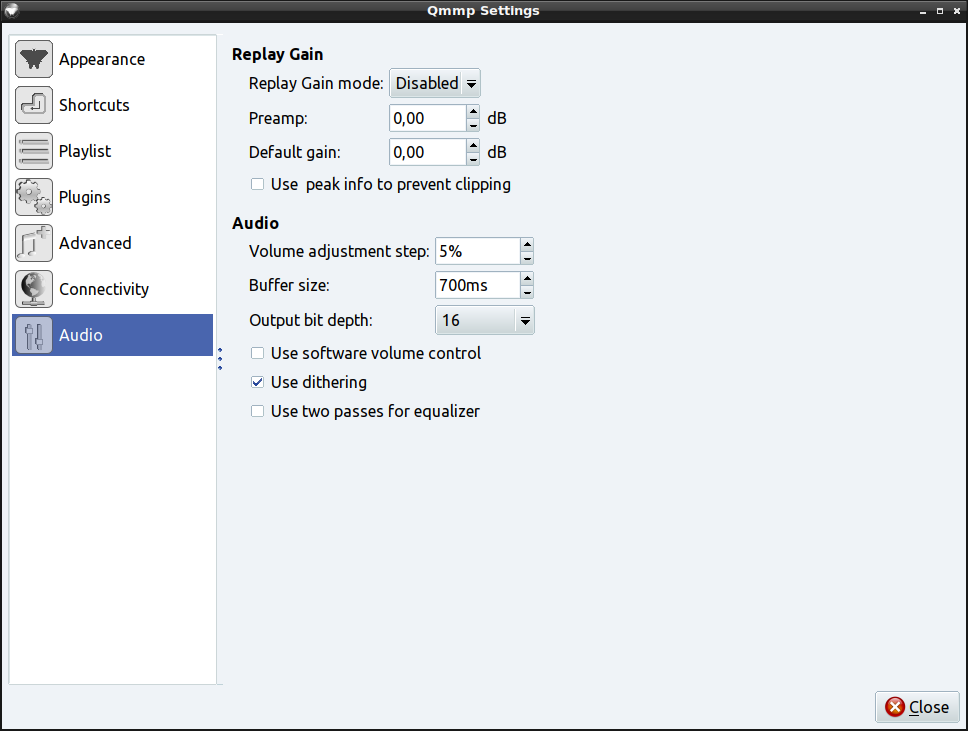Expand the Output bit depth dropdown
968x731 pixels.
pos(485,320)
